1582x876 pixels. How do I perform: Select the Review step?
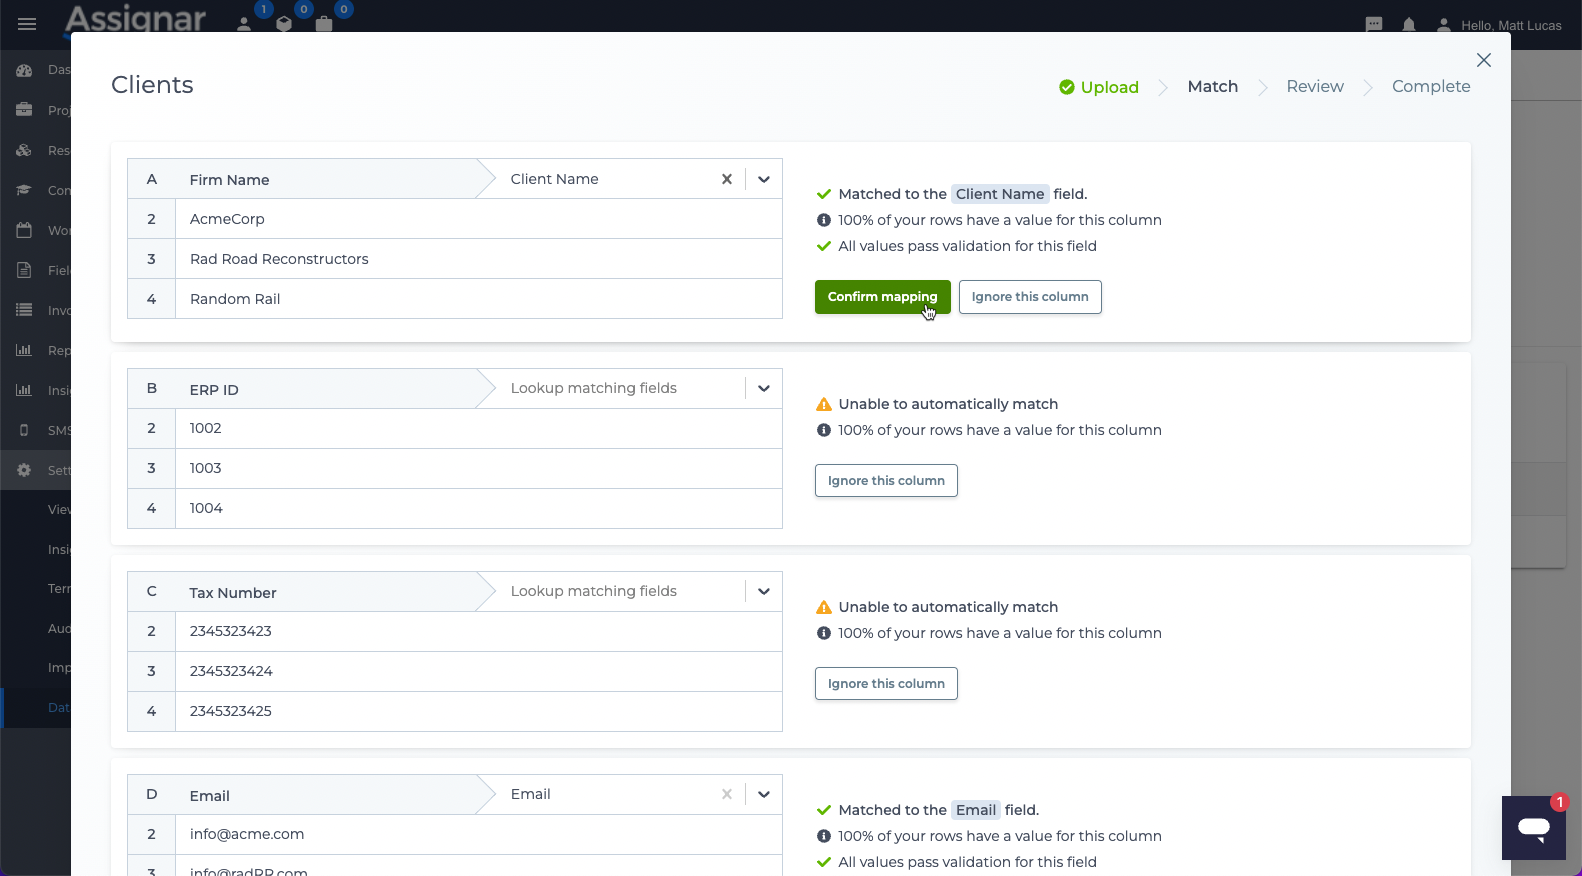1315,87
